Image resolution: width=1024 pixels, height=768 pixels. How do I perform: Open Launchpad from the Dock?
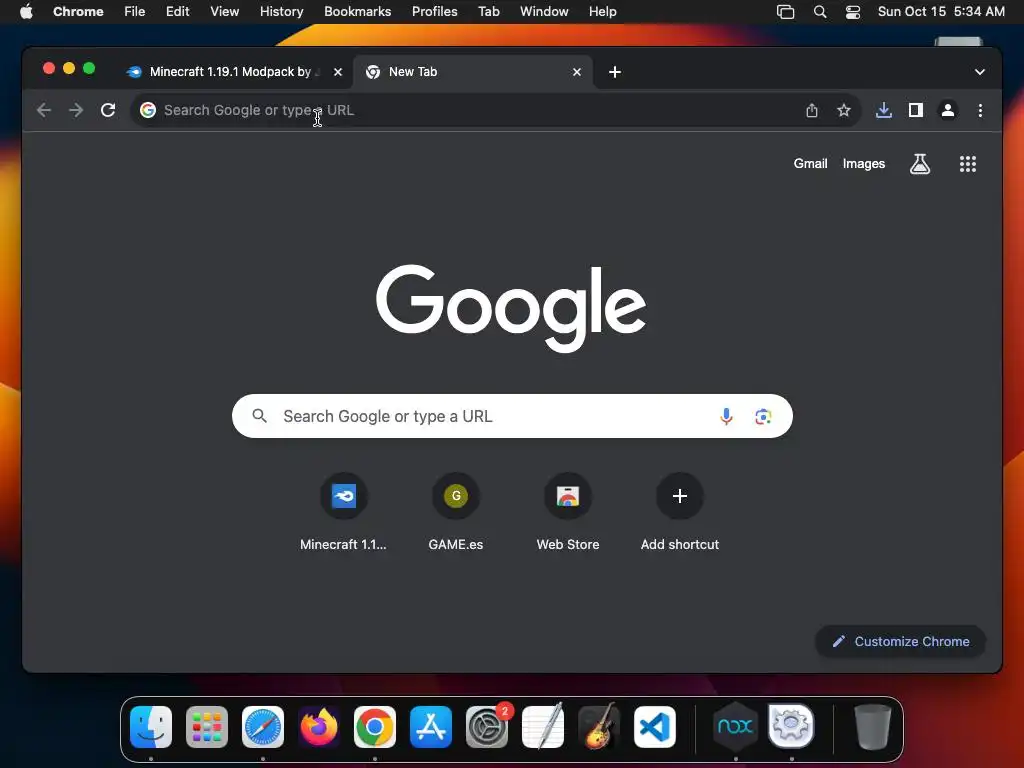[x=207, y=727]
